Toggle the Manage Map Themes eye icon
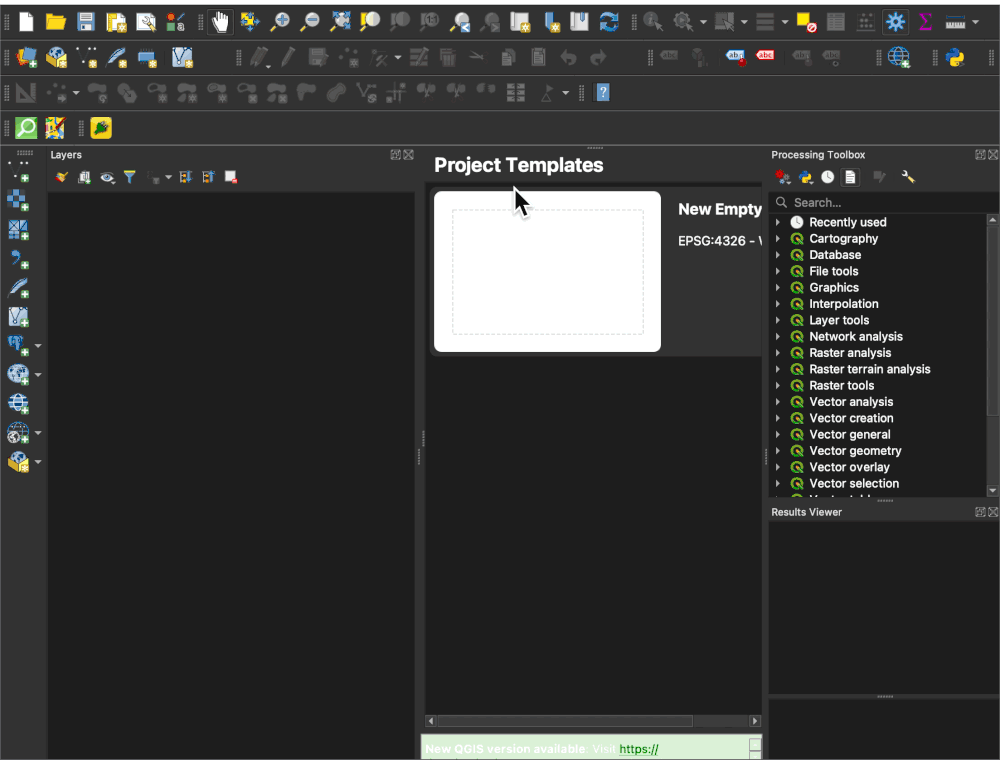 click(x=107, y=177)
